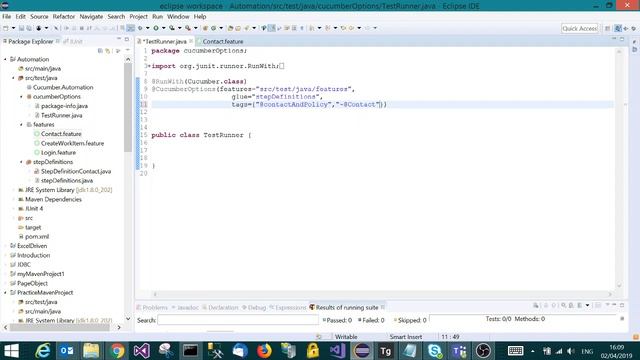Click the Quick Access field
Screen dimensions: 640x360
[580, 28]
